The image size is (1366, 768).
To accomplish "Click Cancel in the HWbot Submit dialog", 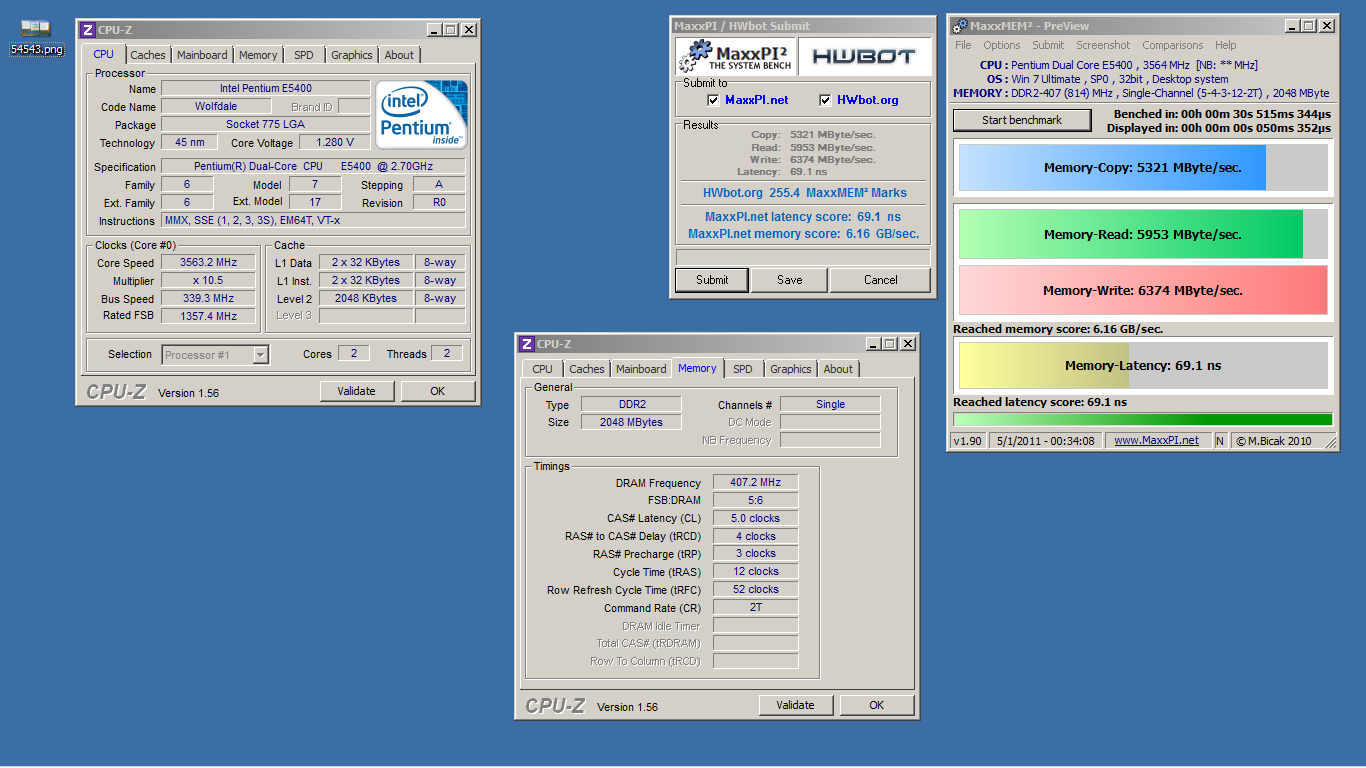I will coord(881,280).
